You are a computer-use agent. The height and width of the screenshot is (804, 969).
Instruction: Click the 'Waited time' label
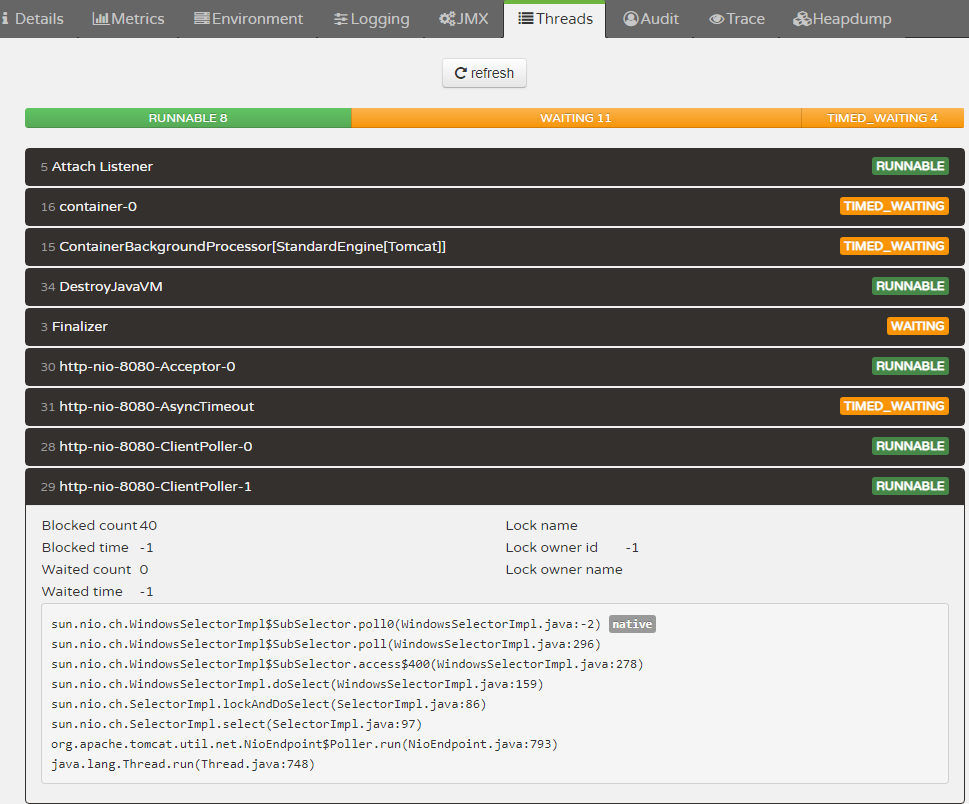82,591
